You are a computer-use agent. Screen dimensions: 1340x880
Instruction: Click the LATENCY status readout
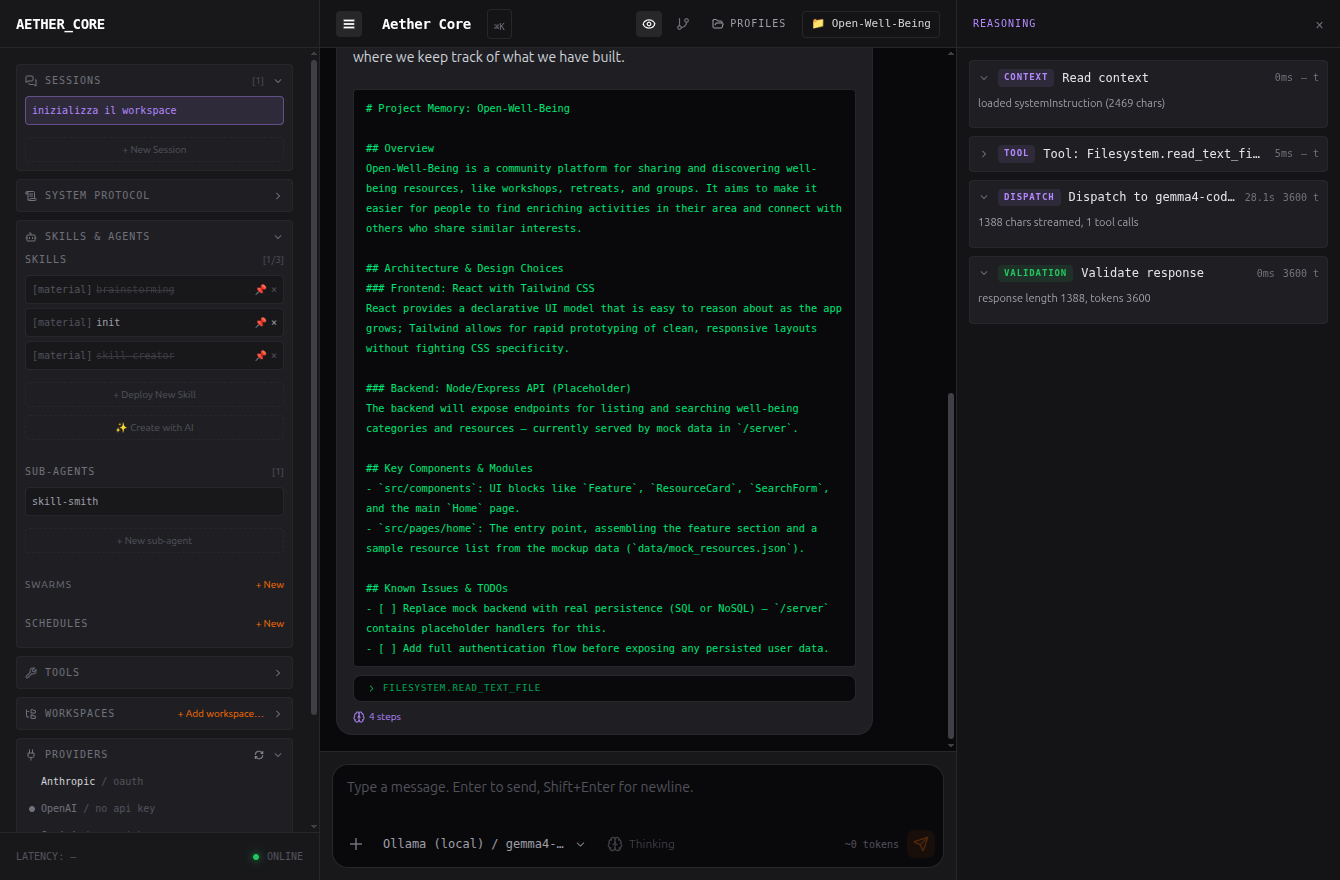point(46,856)
